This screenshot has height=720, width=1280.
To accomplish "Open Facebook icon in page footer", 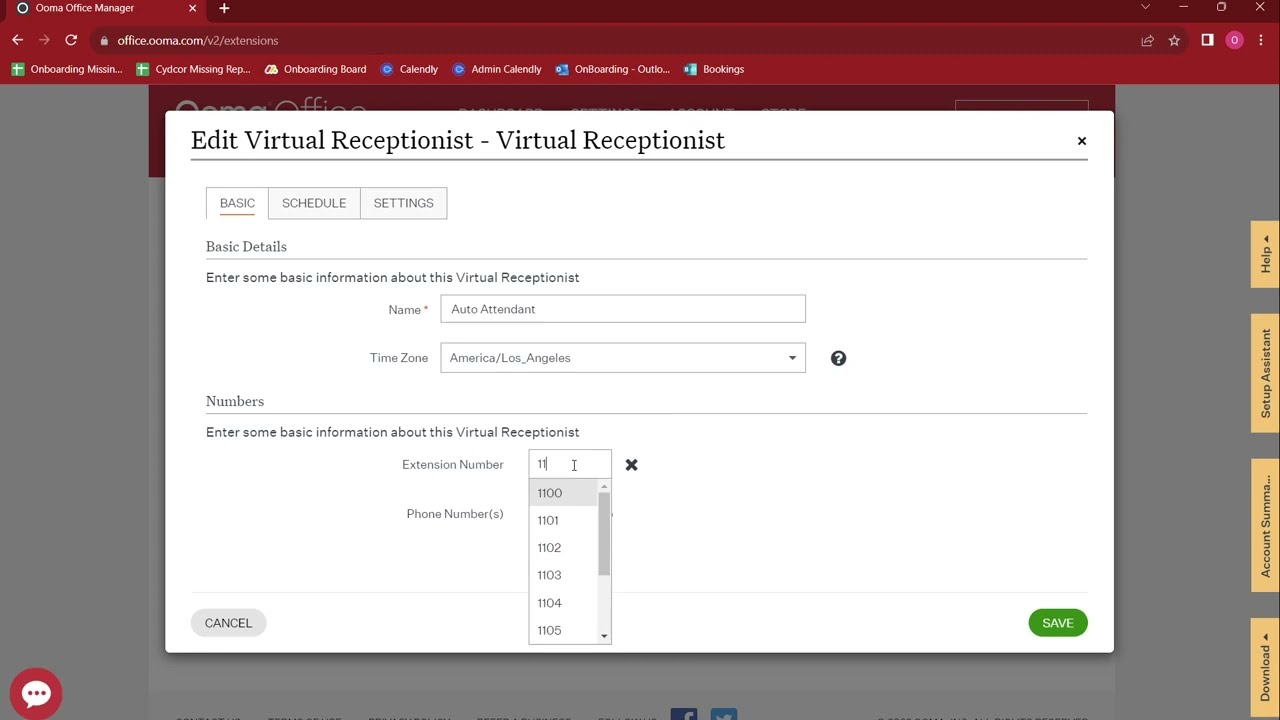I will (x=684, y=714).
